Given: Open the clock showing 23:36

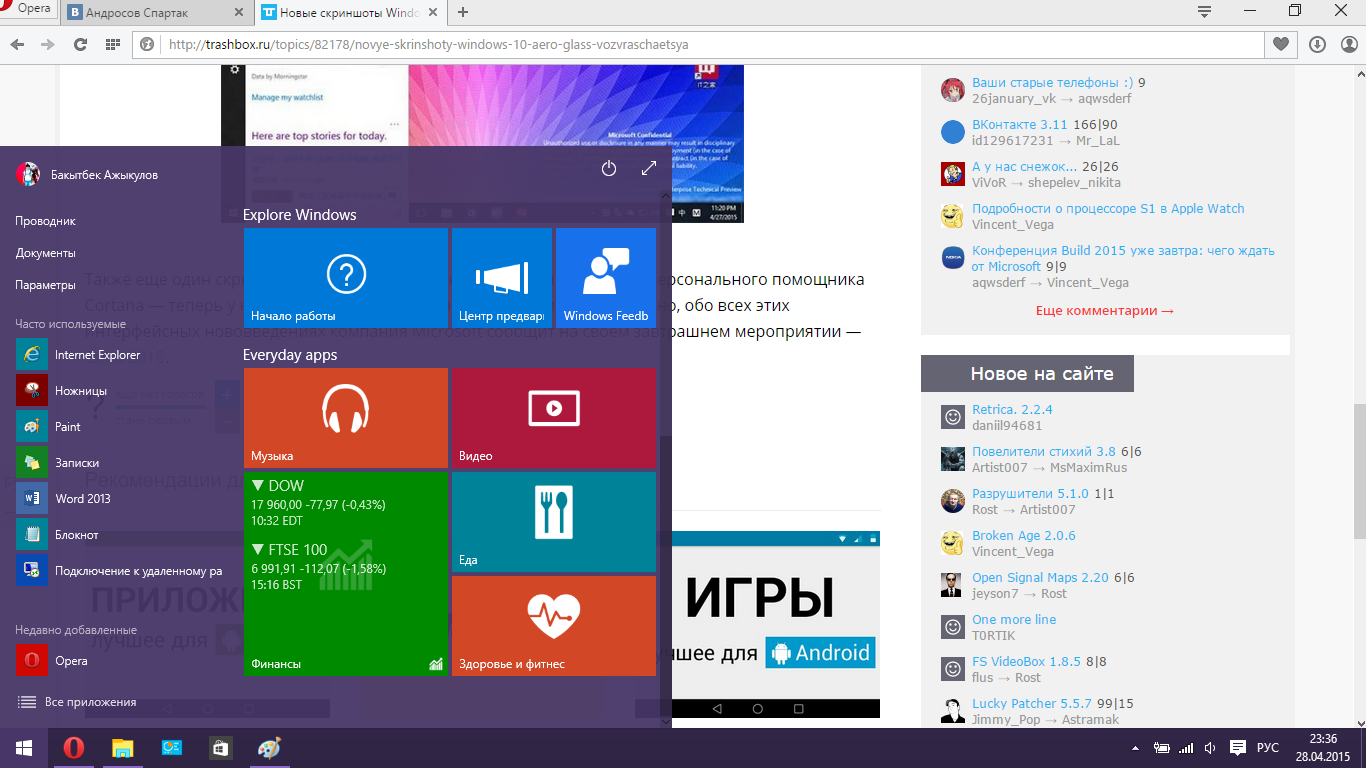Looking at the screenshot, I should pyautogui.click(x=1322, y=748).
